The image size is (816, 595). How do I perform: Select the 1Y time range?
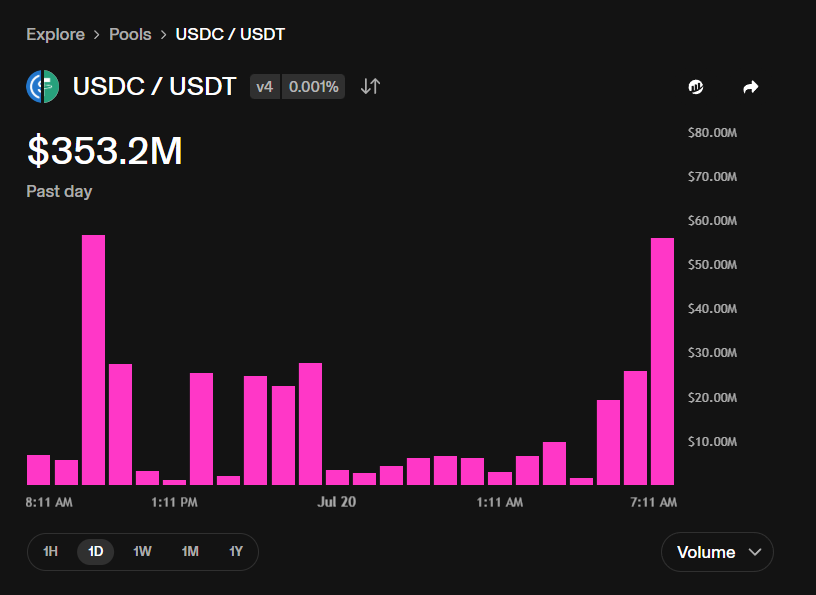pos(236,551)
